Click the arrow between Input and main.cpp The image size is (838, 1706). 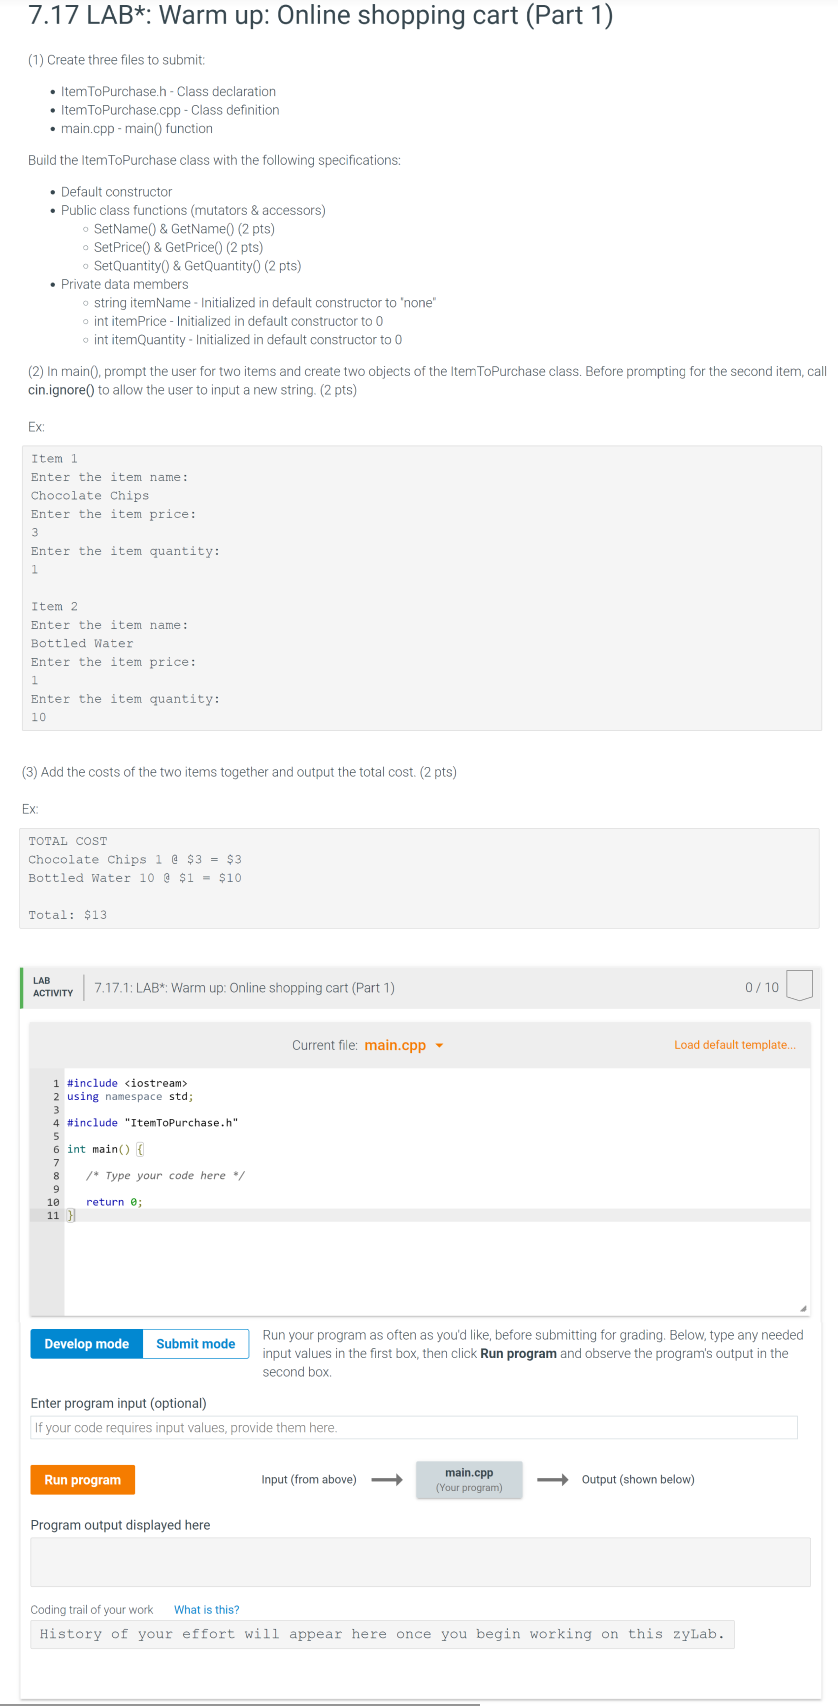tap(385, 1479)
